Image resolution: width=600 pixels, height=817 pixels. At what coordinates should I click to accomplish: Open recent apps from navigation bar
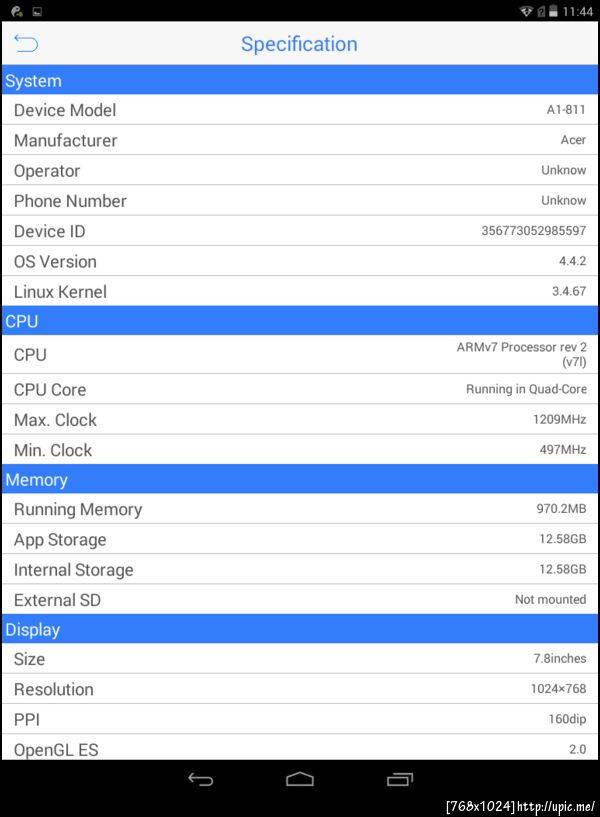(x=400, y=779)
